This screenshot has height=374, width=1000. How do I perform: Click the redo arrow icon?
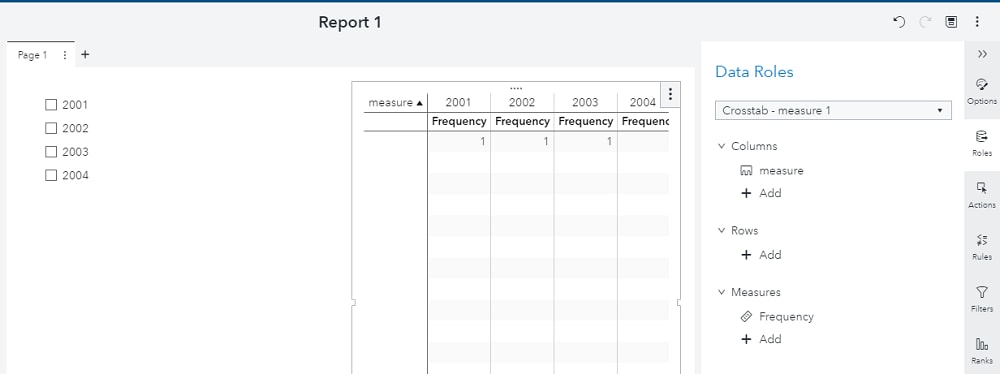[x=925, y=22]
